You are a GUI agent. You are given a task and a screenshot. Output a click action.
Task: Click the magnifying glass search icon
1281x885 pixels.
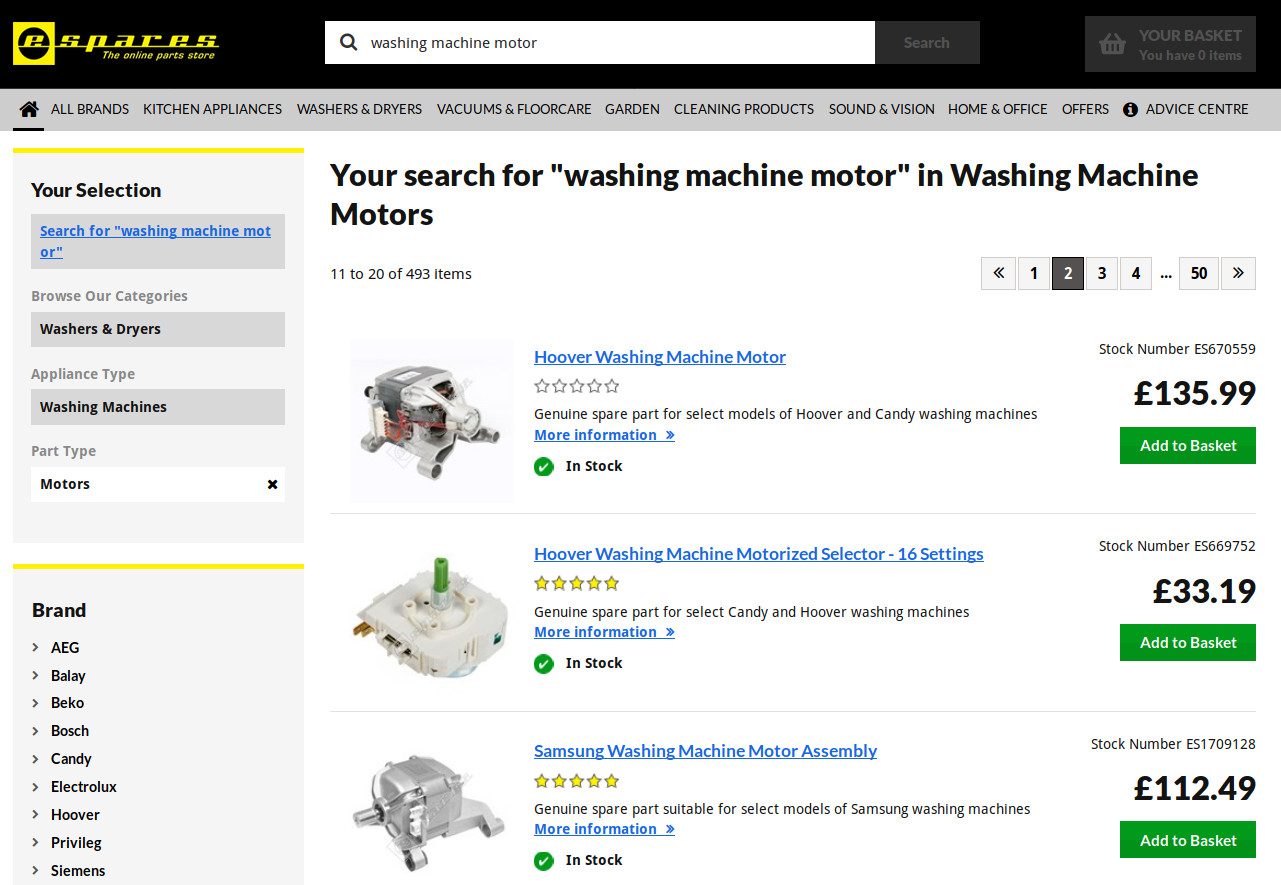coord(348,42)
